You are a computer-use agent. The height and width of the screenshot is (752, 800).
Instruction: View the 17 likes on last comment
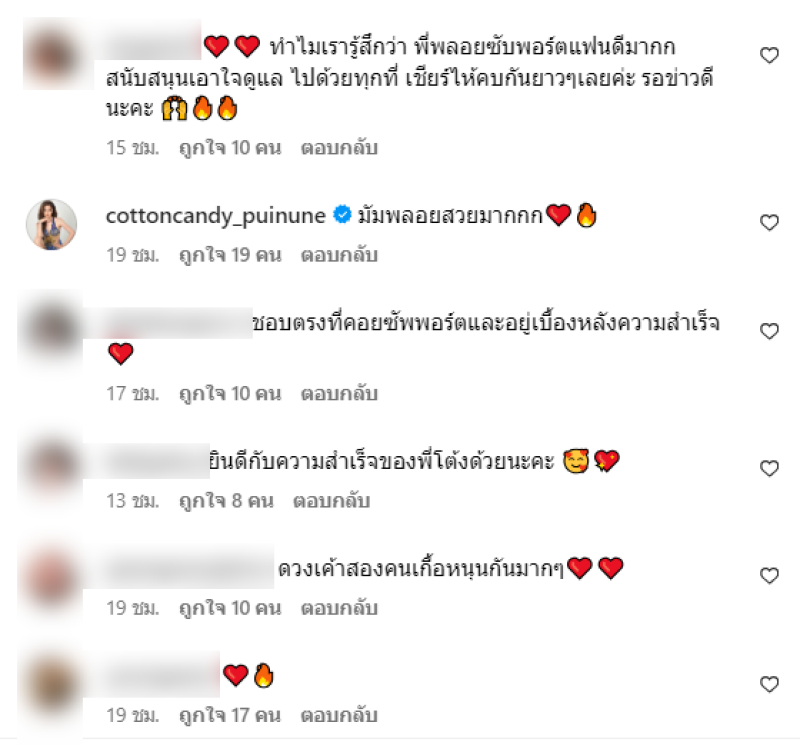(x=230, y=715)
